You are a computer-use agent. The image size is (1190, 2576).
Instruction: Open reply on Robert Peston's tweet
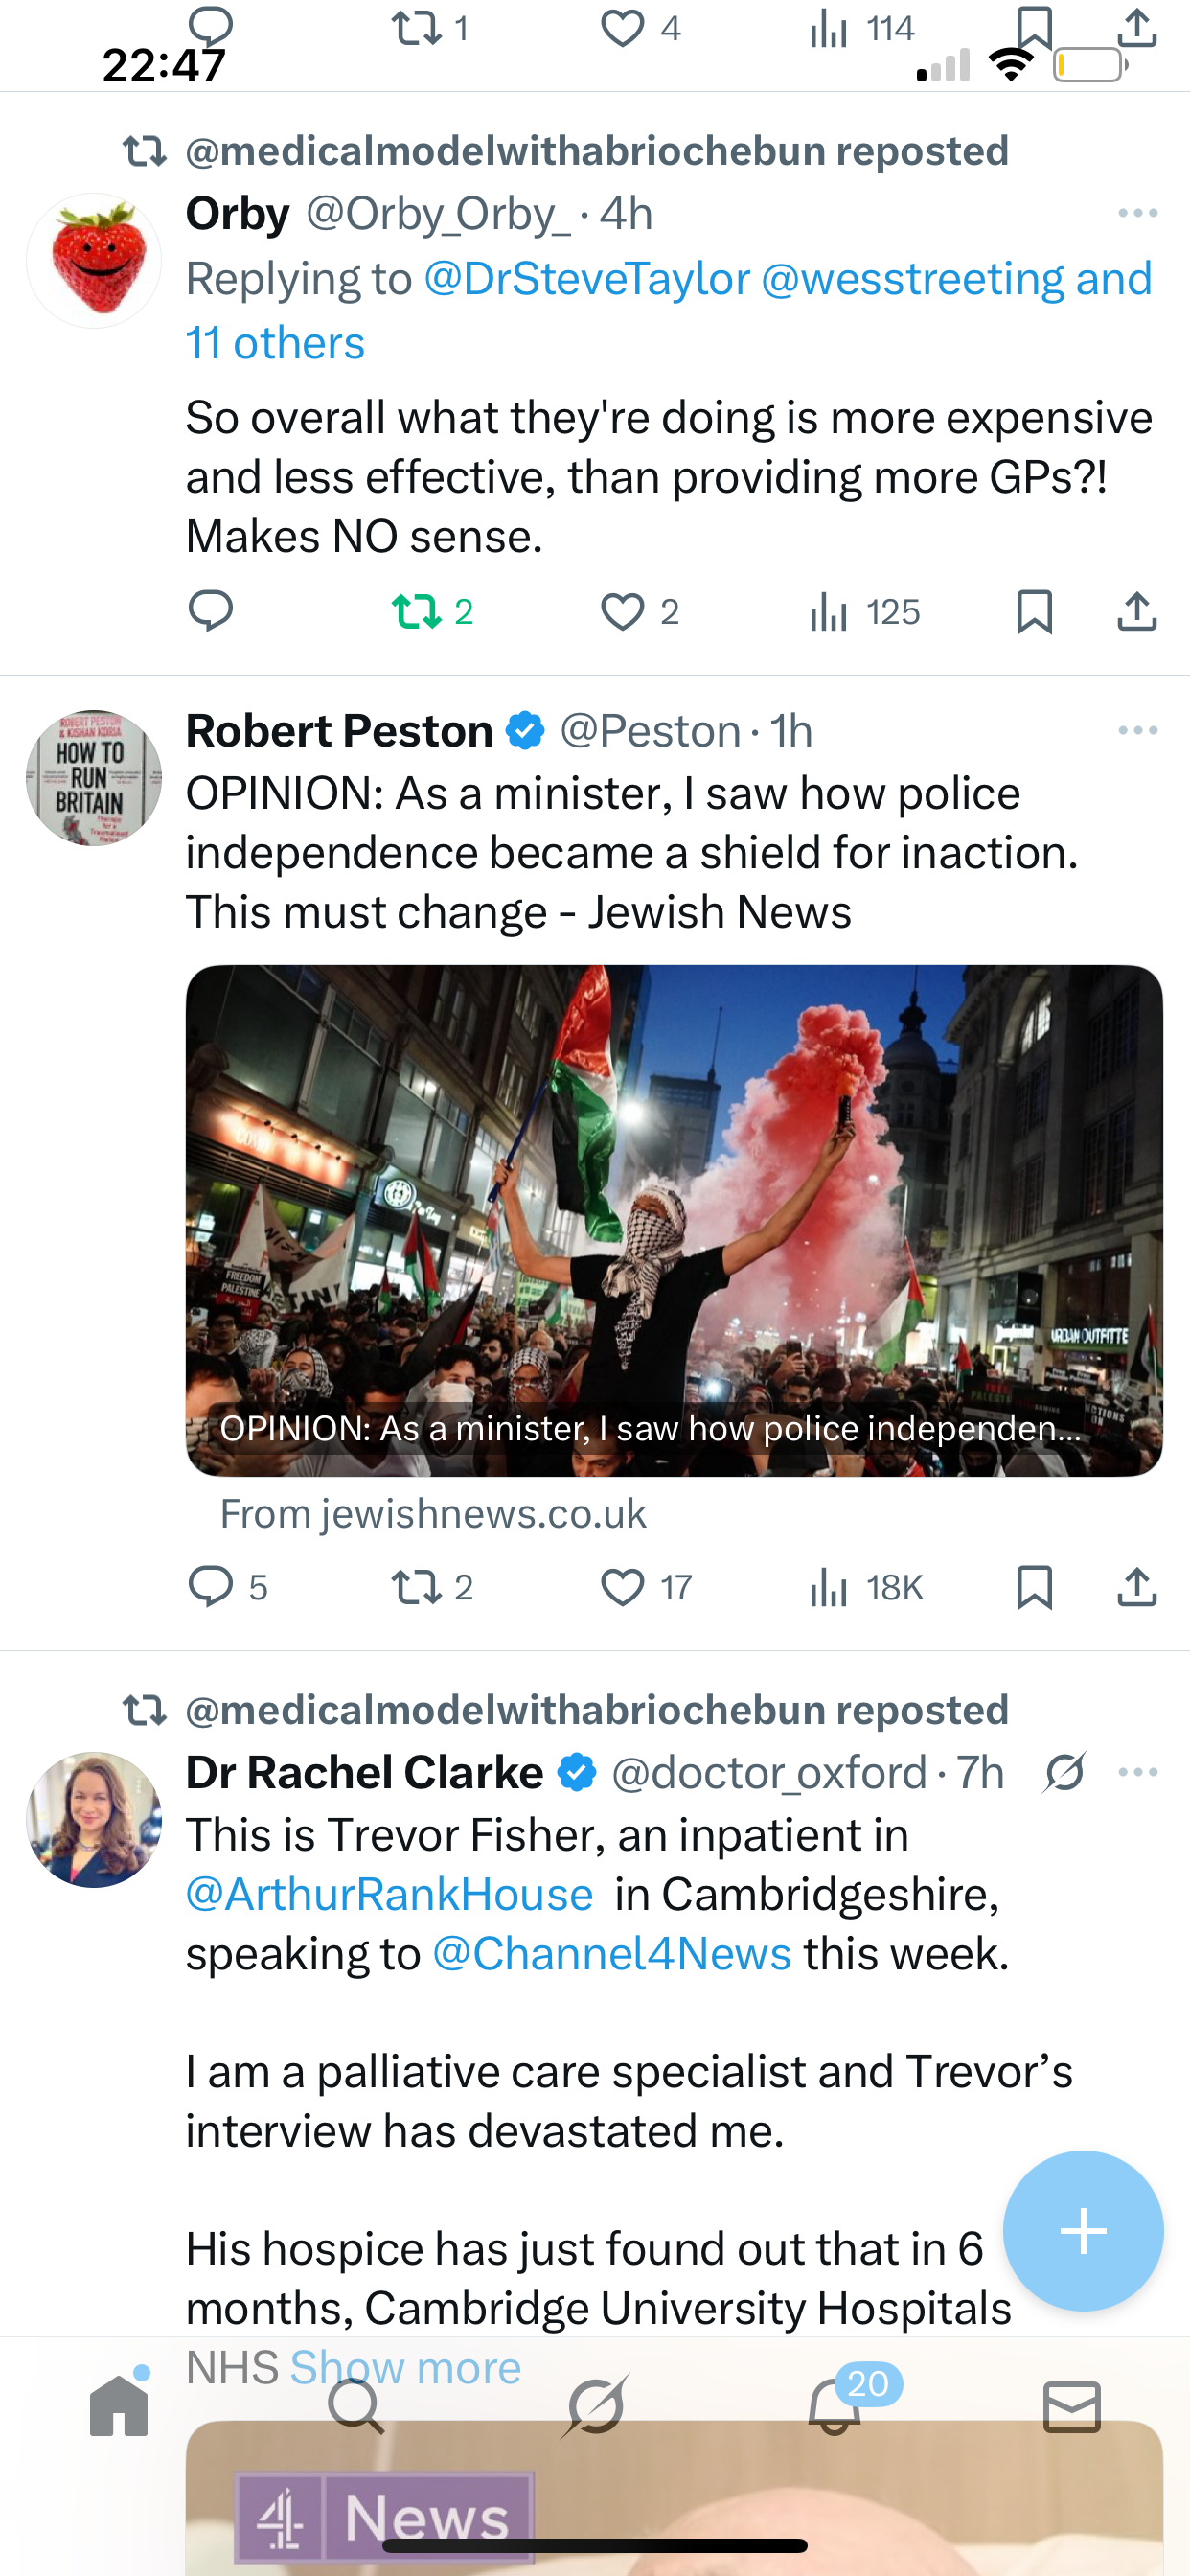tap(211, 1587)
